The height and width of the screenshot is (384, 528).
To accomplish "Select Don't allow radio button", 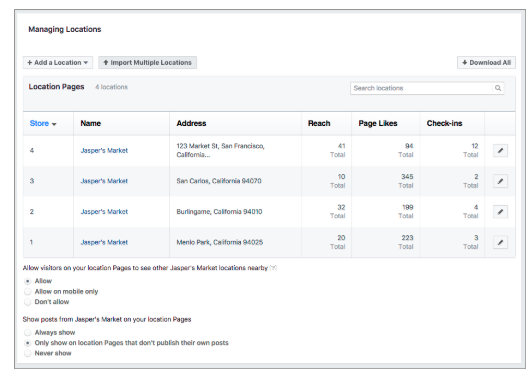I will point(28,302).
